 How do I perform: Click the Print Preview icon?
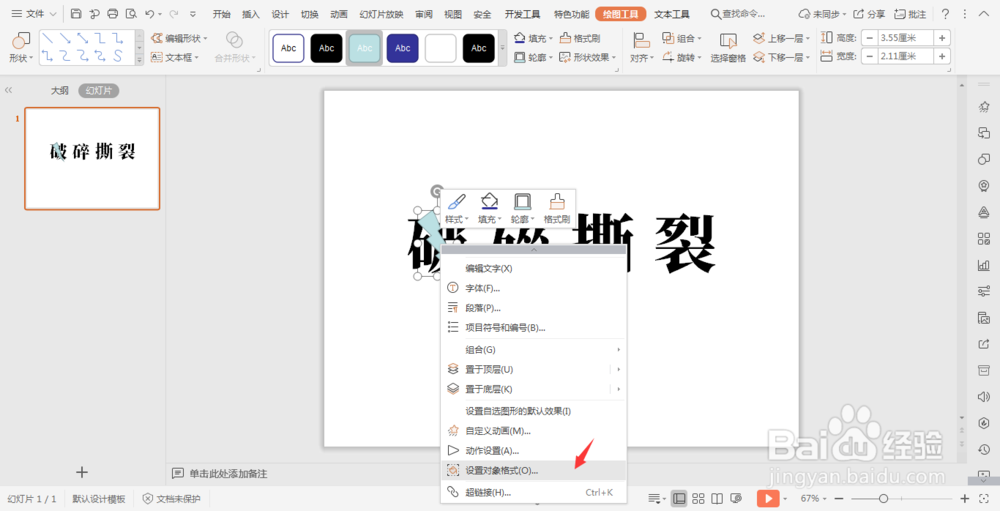click(131, 13)
